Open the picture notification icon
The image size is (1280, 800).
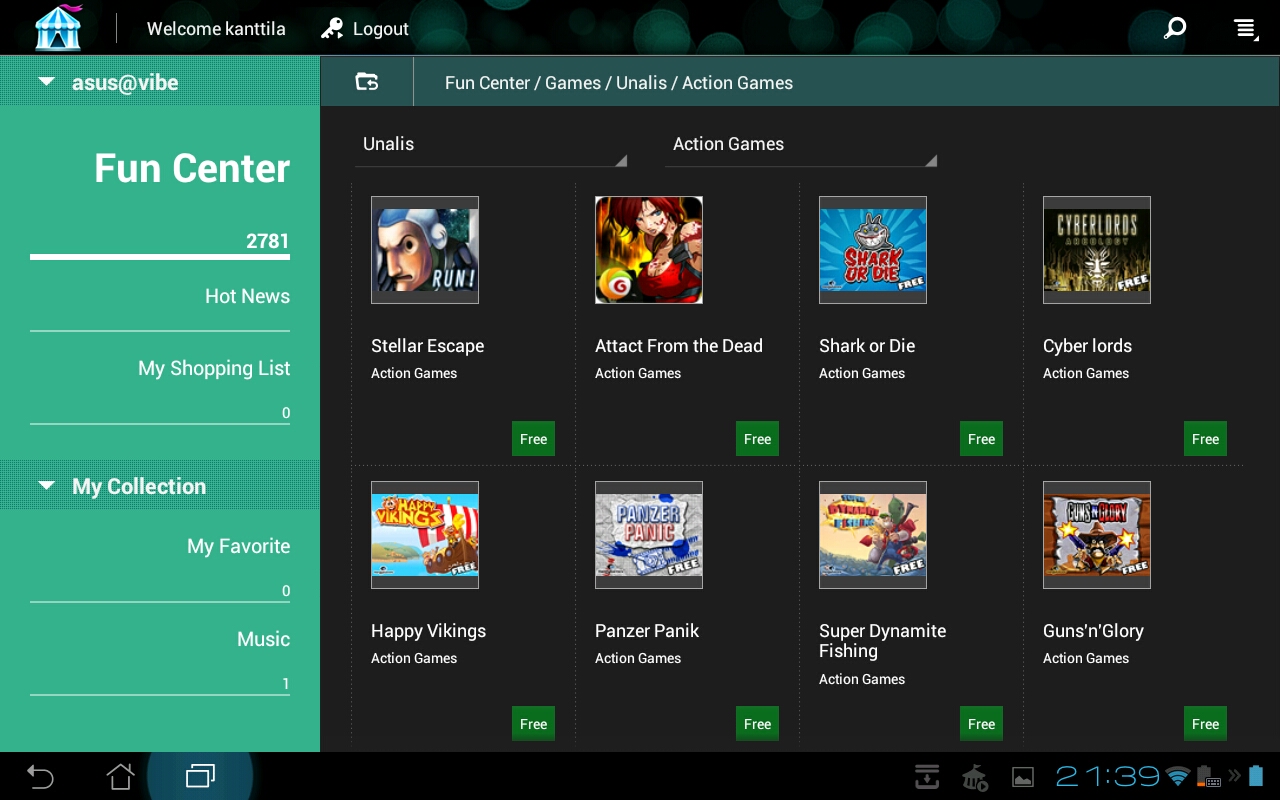(1023, 777)
